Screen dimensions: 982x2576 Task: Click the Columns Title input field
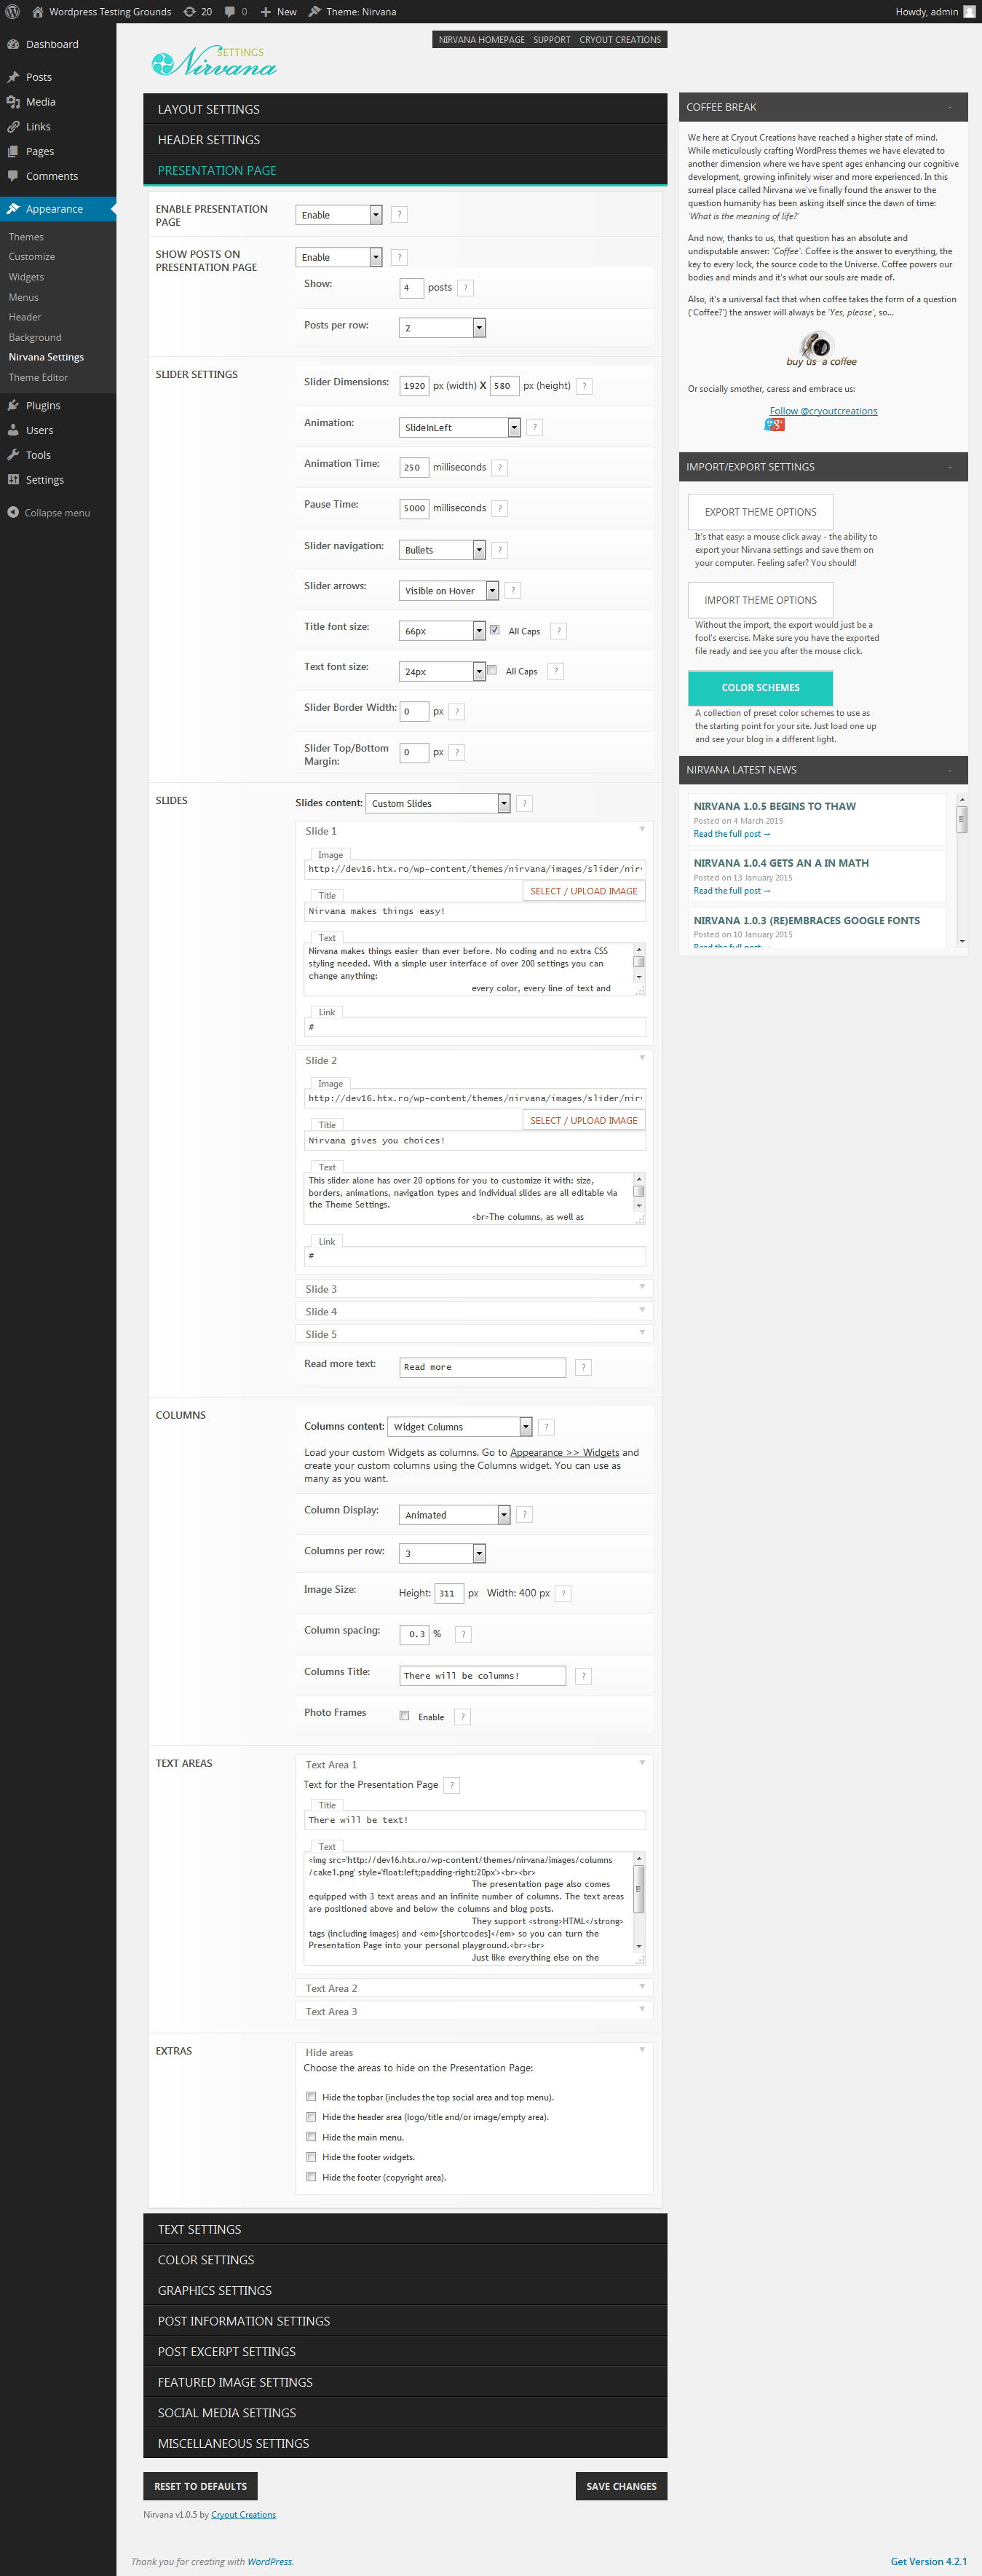point(483,1675)
